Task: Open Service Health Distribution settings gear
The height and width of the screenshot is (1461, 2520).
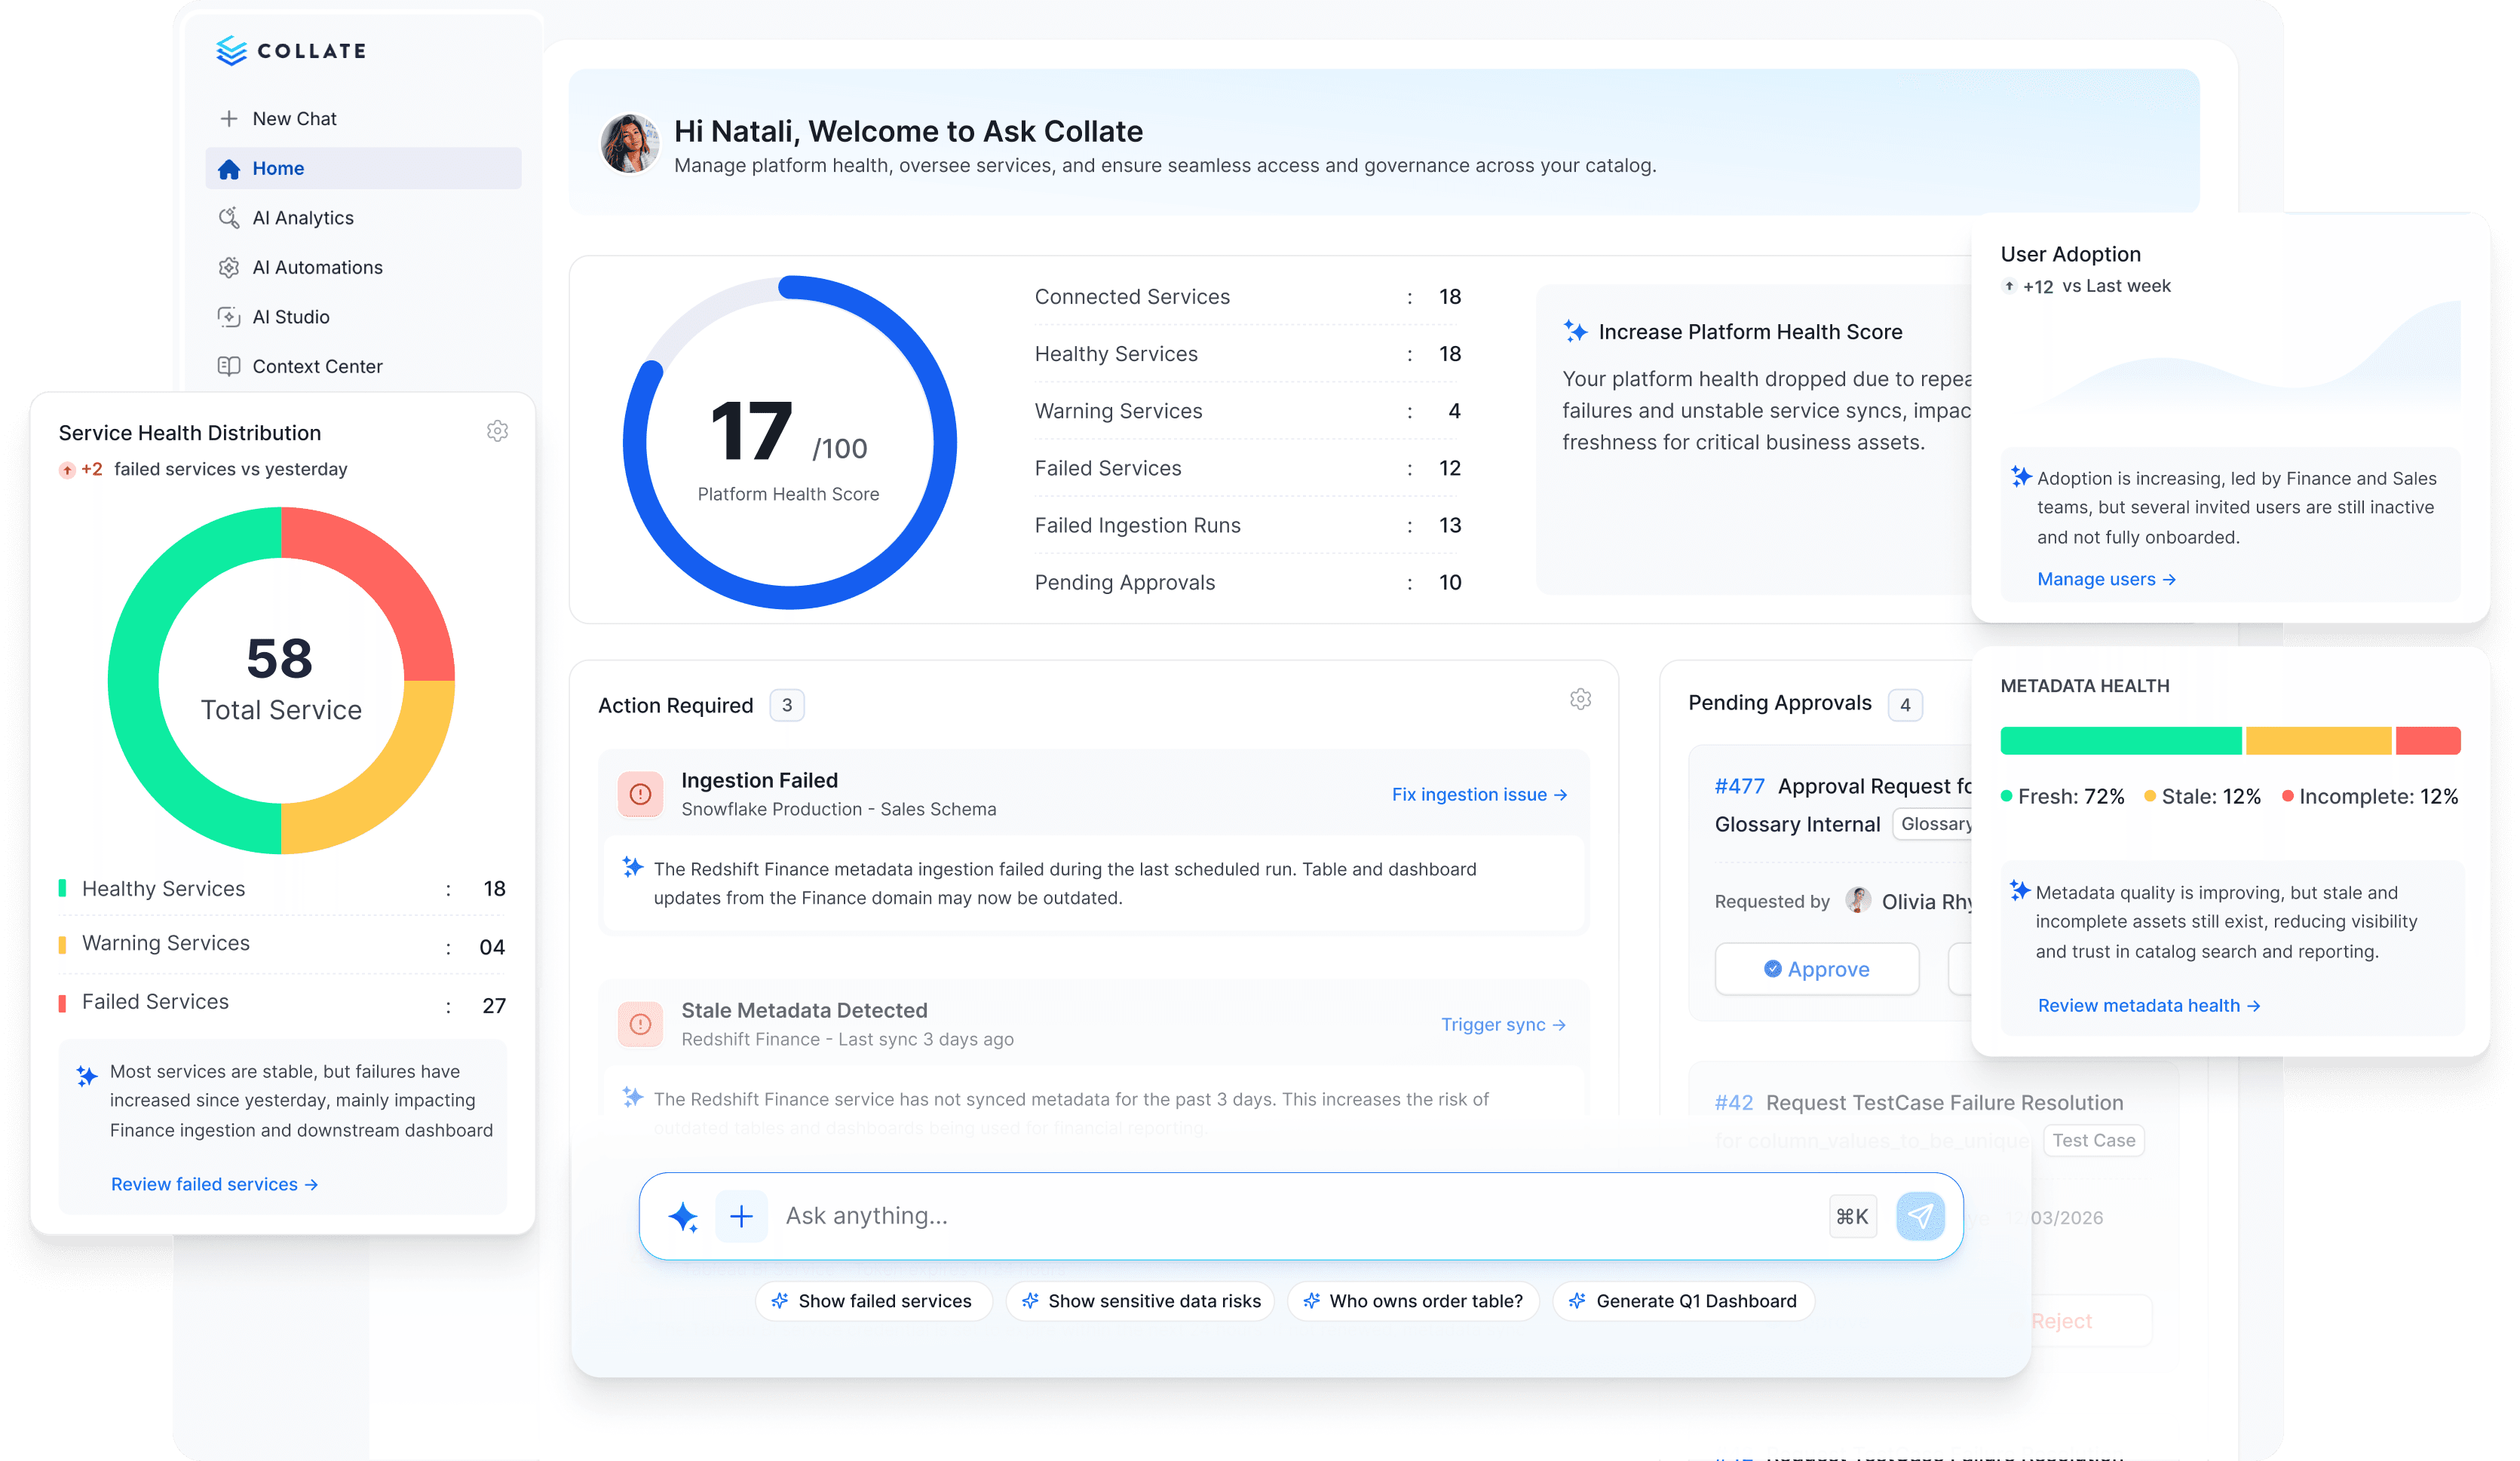Action: coord(497,431)
